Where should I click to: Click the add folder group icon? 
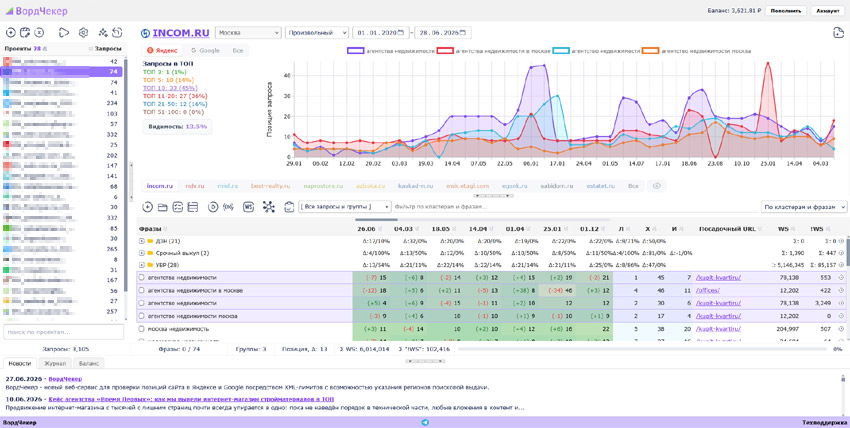tap(162, 206)
